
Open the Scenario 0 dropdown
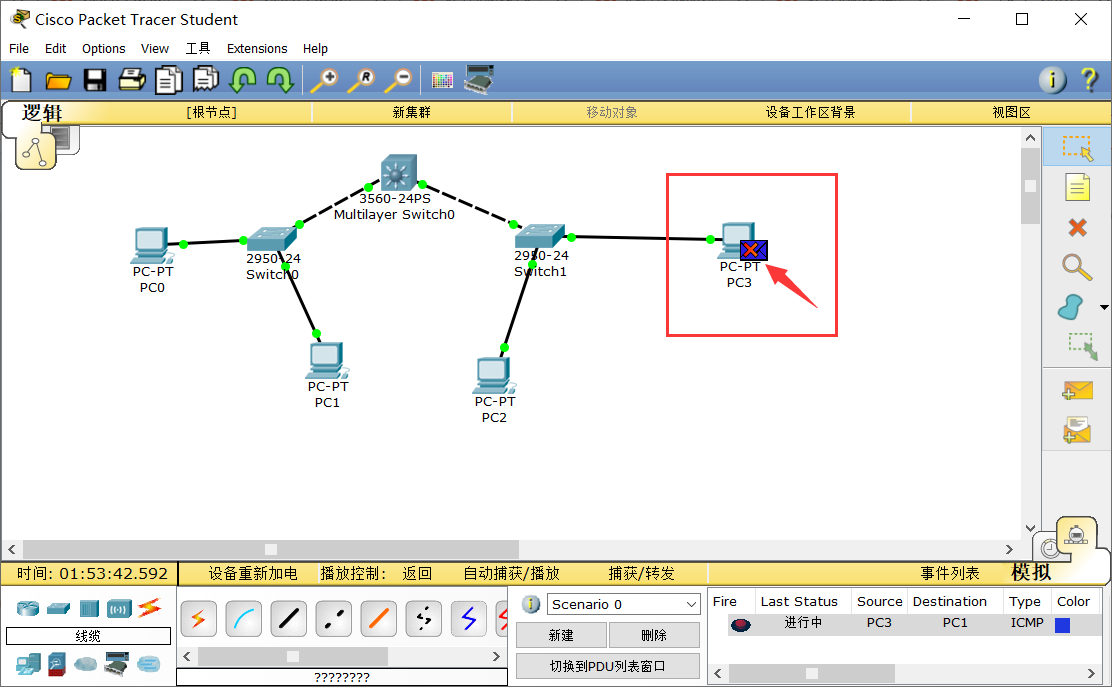[x=623, y=604]
